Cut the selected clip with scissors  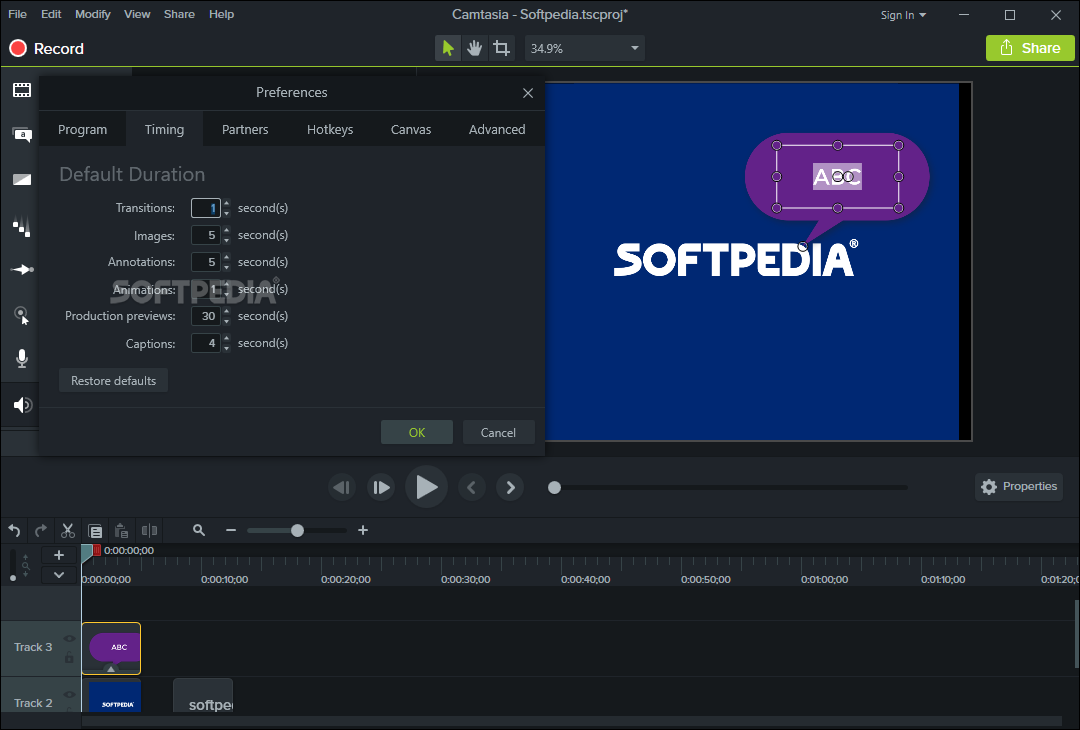[x=68, y=530]
